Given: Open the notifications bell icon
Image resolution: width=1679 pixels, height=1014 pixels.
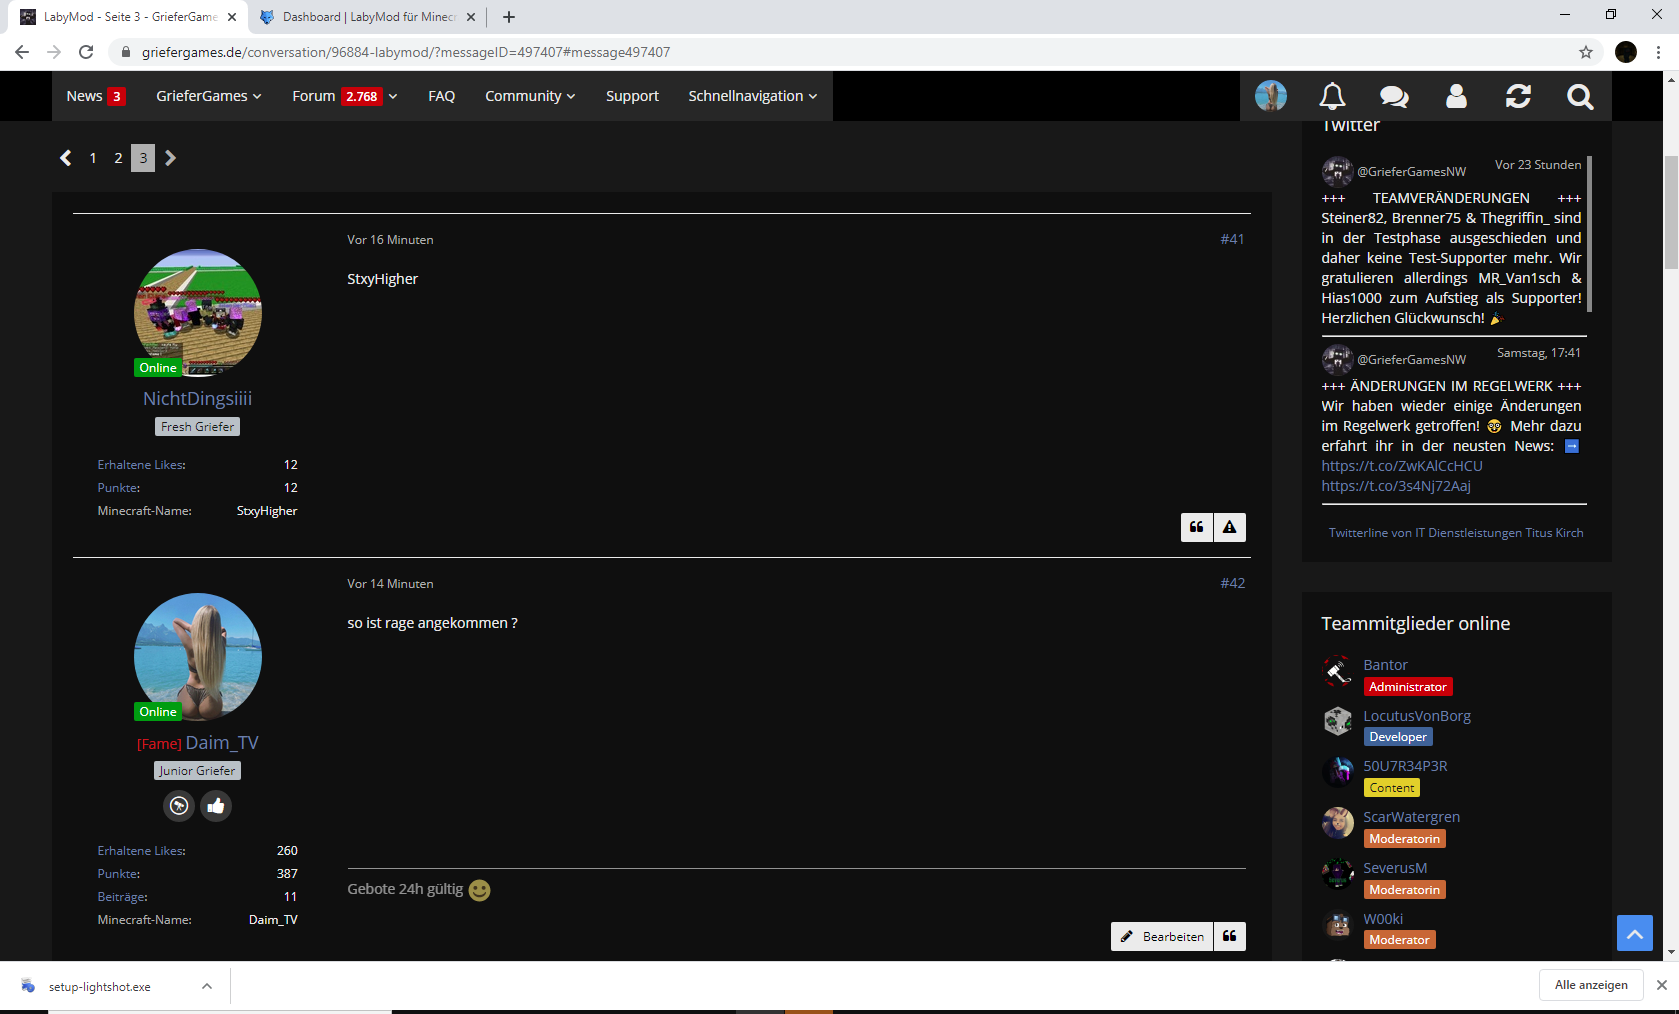Looking at the screenshot, I should (1332, 96).
